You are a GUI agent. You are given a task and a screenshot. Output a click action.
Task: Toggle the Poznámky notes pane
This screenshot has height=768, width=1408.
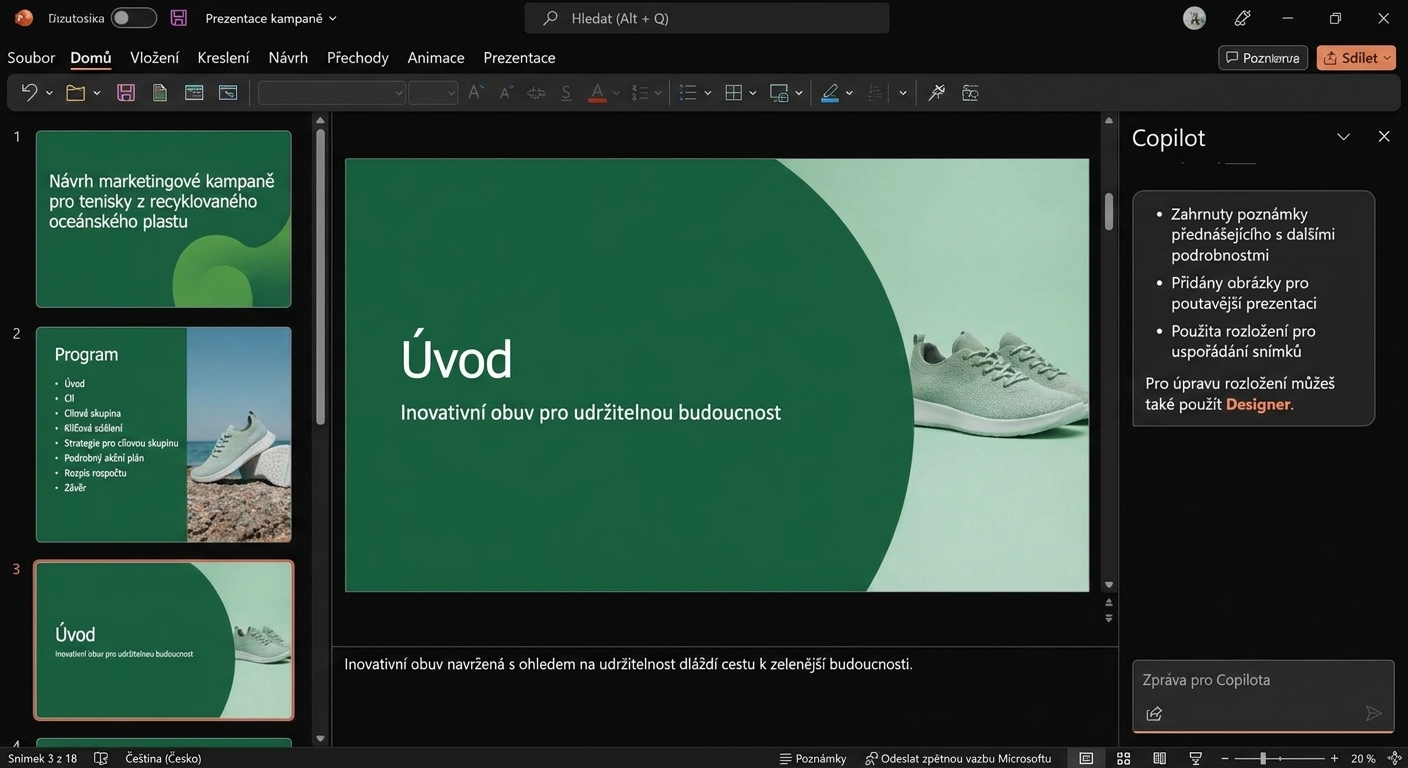point(812,759)
